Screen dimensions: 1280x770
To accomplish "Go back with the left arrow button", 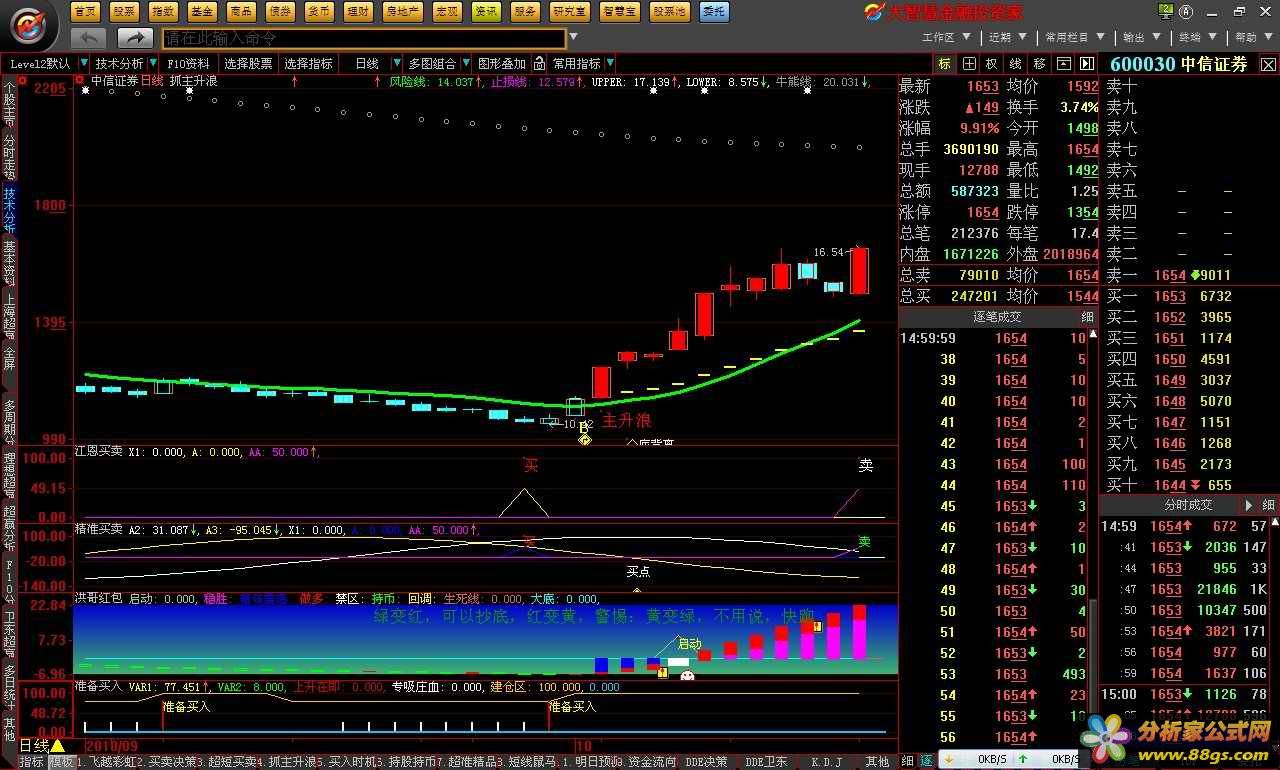I will tap(88, 38).
